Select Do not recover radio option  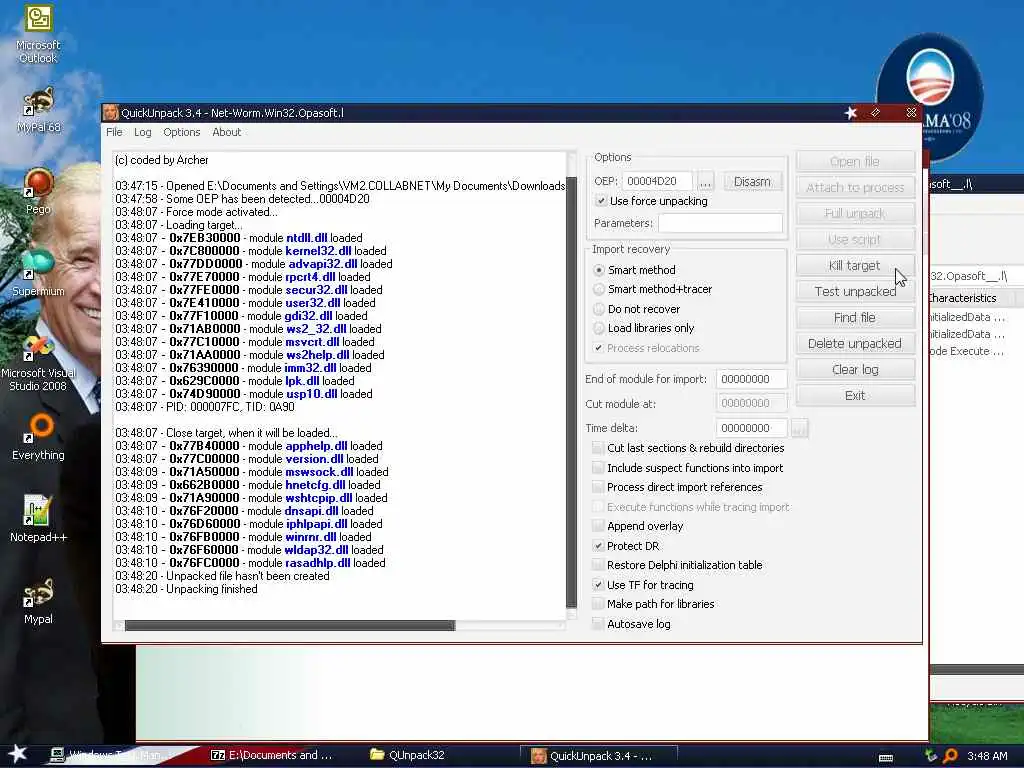pos(599,309)
